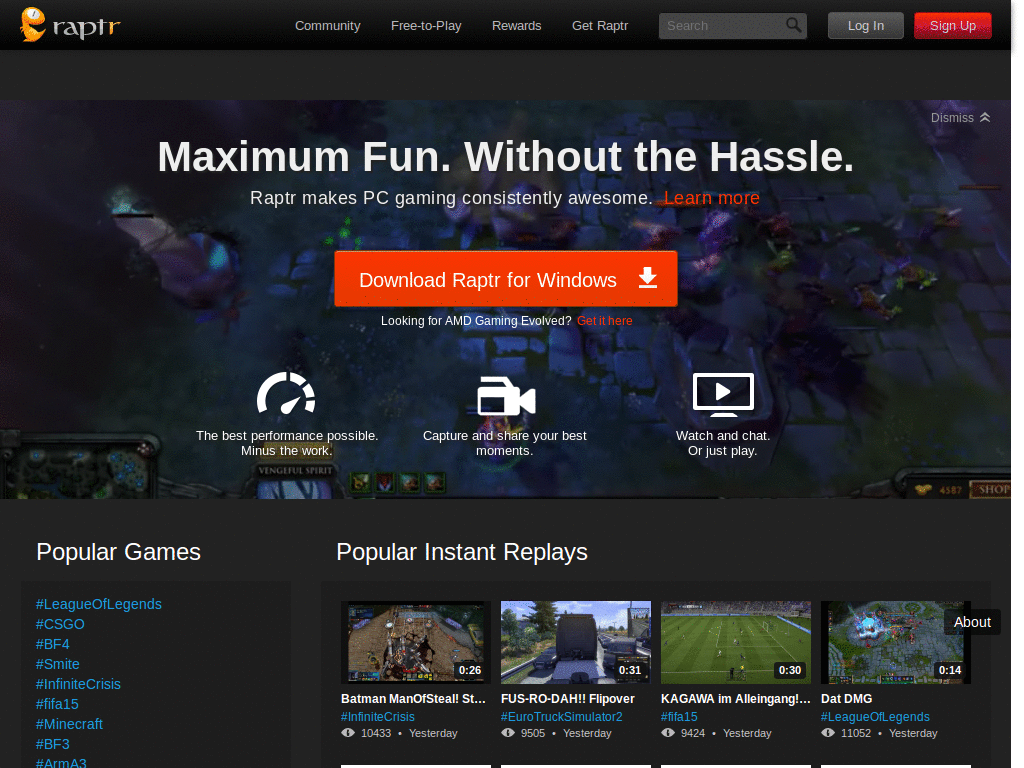Open the FUS-RO-DAH!! Flipover title

pyautogui.click(x=568, y=699)
